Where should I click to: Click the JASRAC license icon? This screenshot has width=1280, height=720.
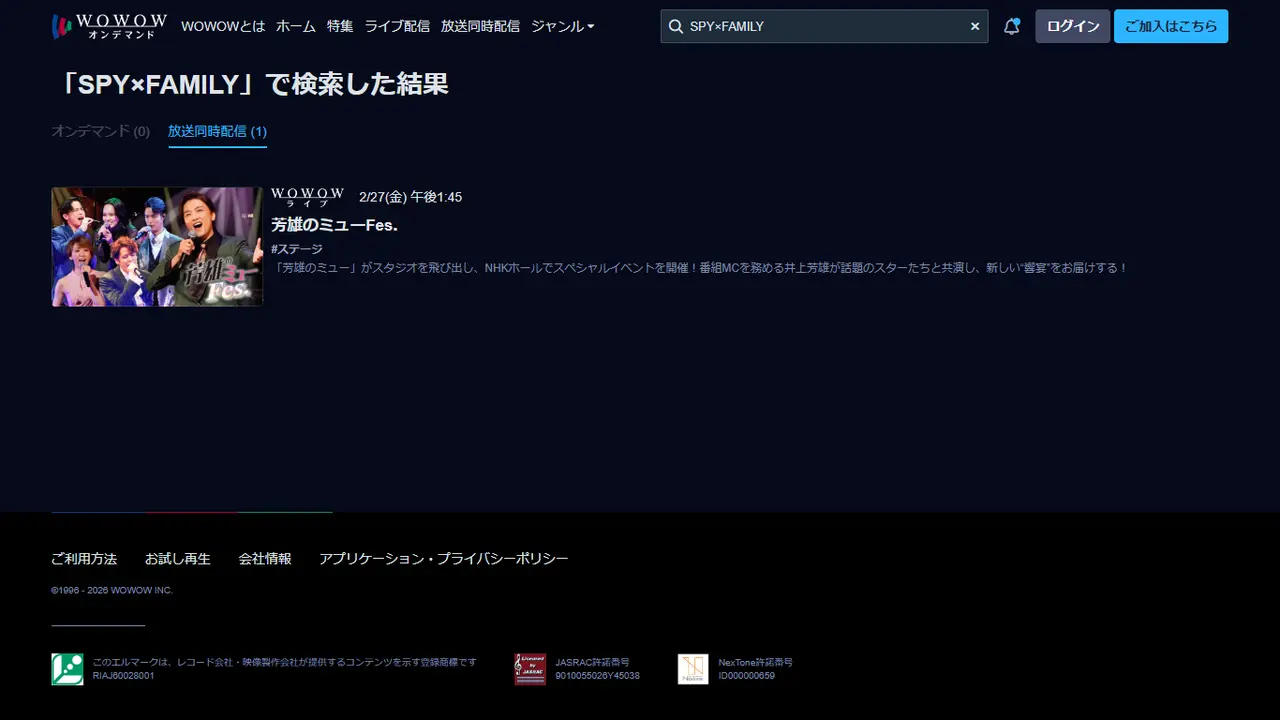530,669
